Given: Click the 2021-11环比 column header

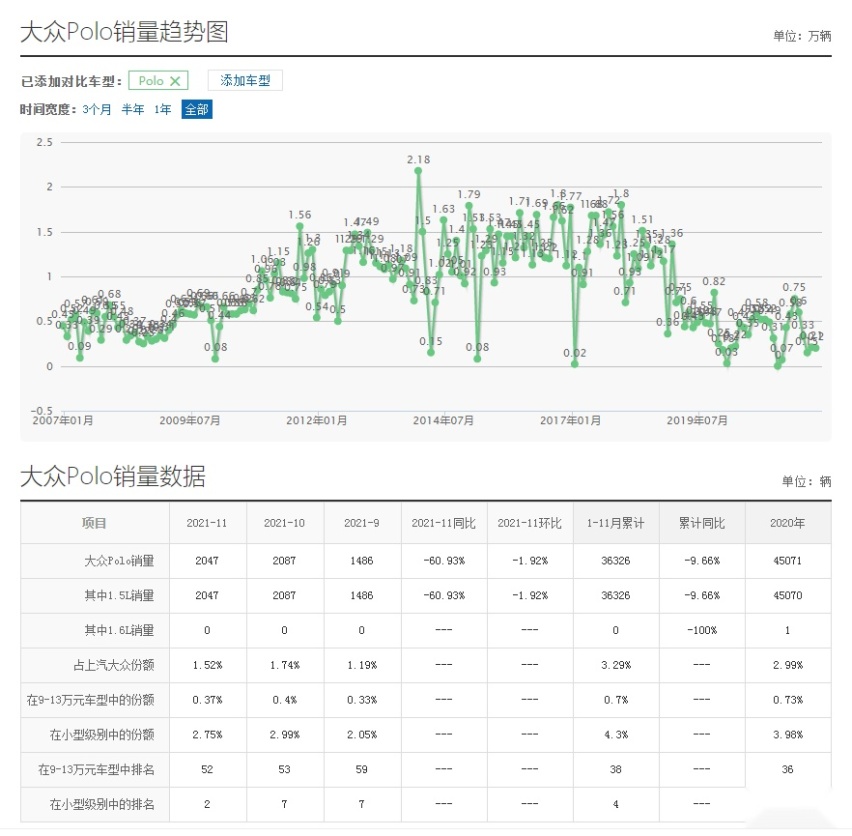Looking at the screenshot, I should 530,523.
